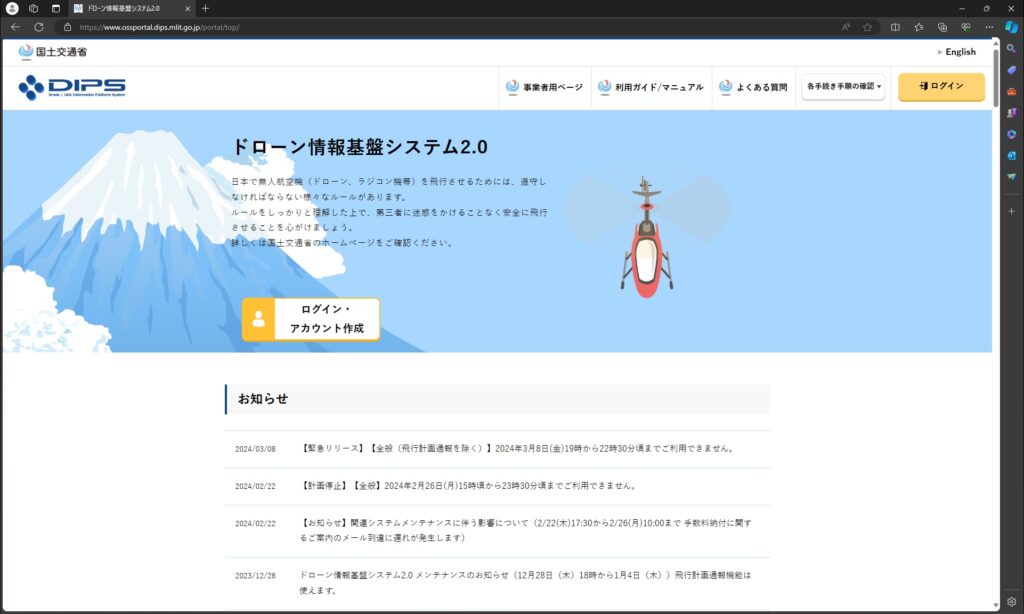Open the sidebar settings gear icon

1011,602
